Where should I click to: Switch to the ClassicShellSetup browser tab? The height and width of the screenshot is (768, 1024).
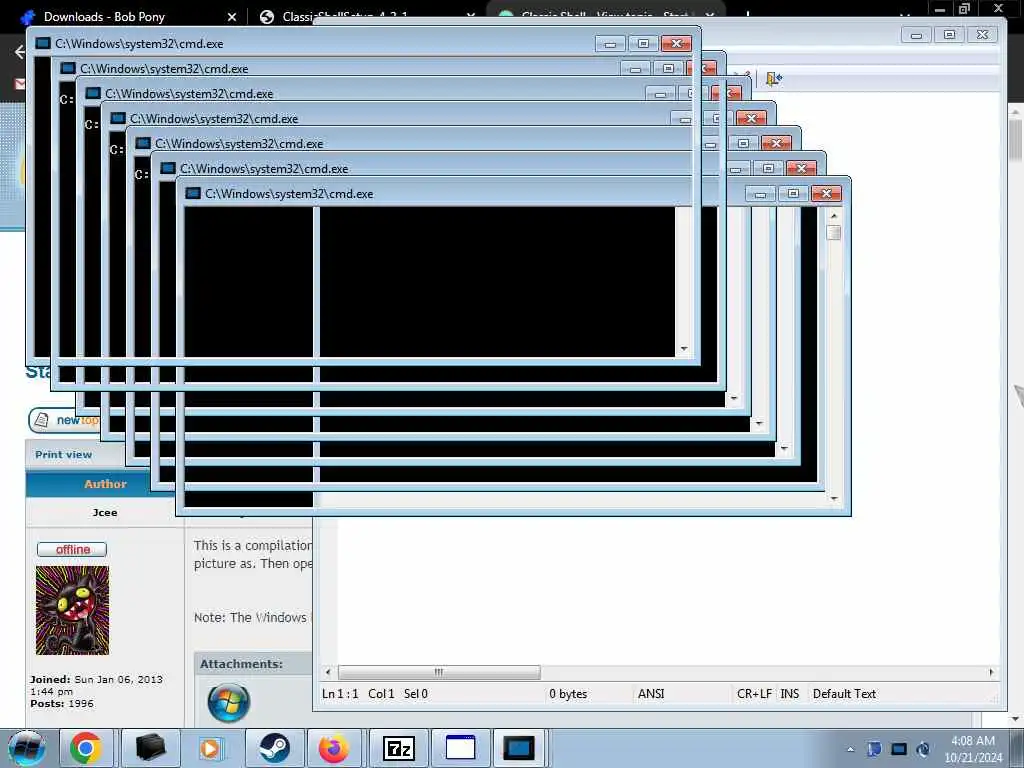click(346, 16)
